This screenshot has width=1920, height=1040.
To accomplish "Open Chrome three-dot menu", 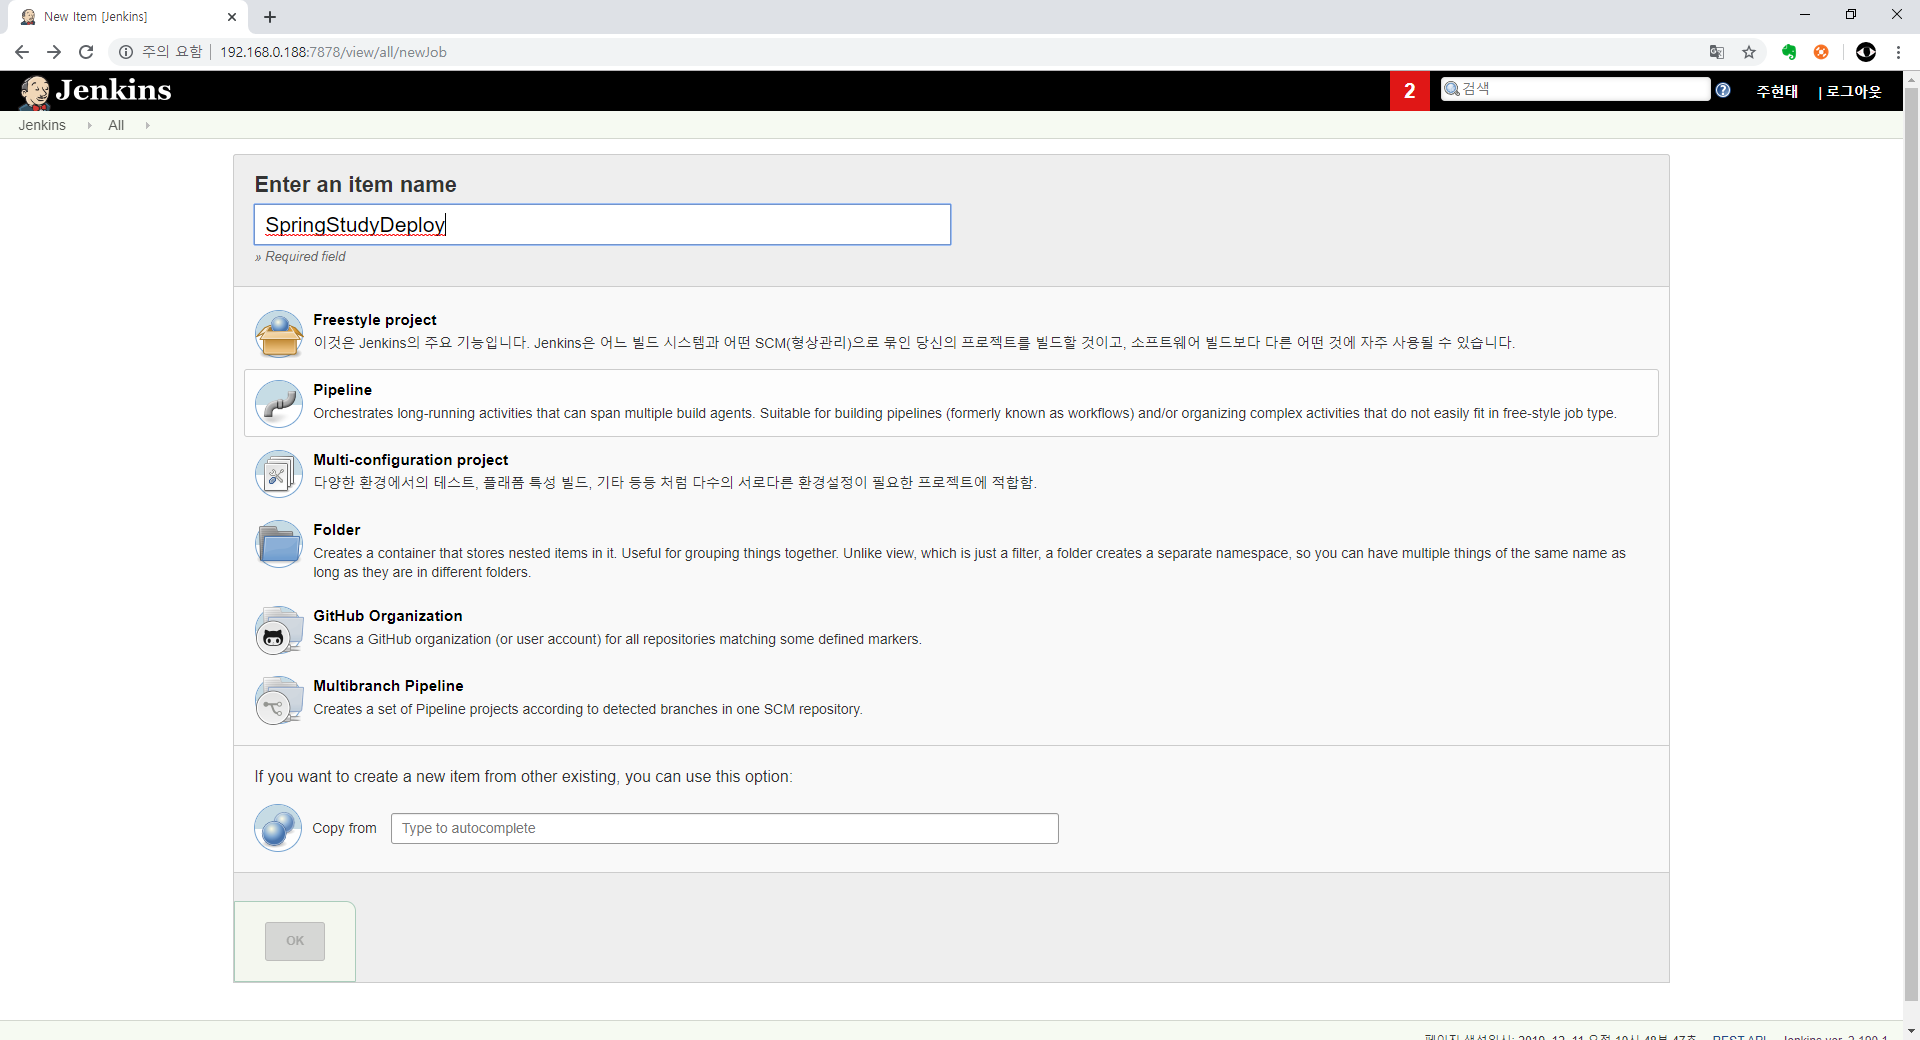I will (1898, 52).
